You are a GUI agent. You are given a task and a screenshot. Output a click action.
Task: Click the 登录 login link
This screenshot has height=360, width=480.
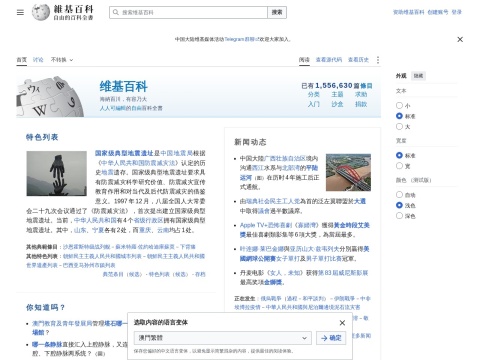(457, 12)
